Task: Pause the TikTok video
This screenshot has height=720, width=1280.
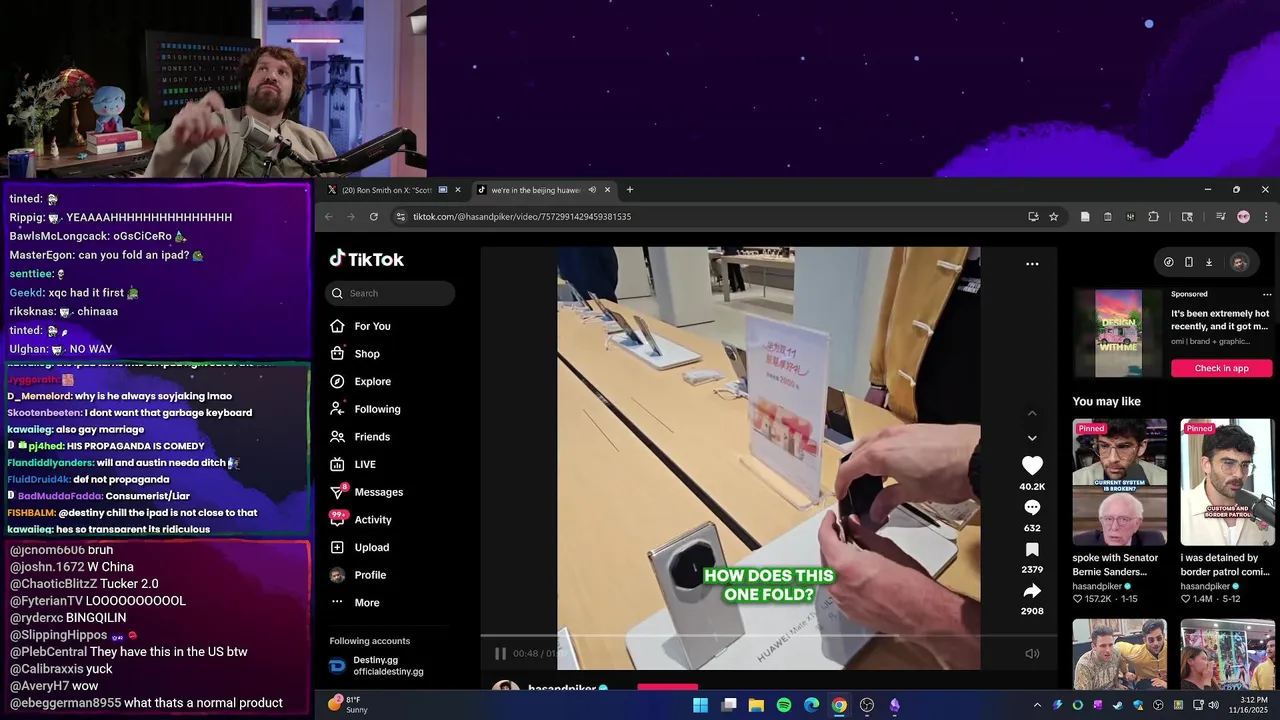Action: [500, 653]
